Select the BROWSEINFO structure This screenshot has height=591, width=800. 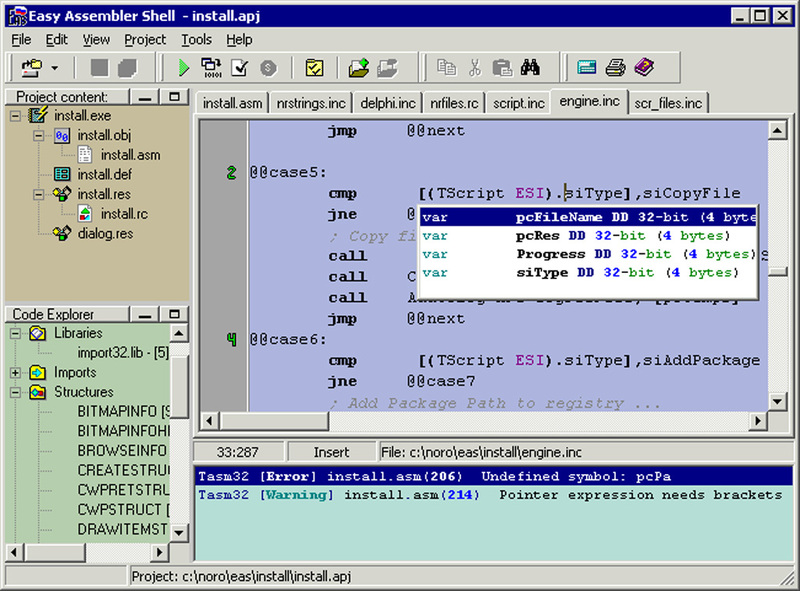122,451
